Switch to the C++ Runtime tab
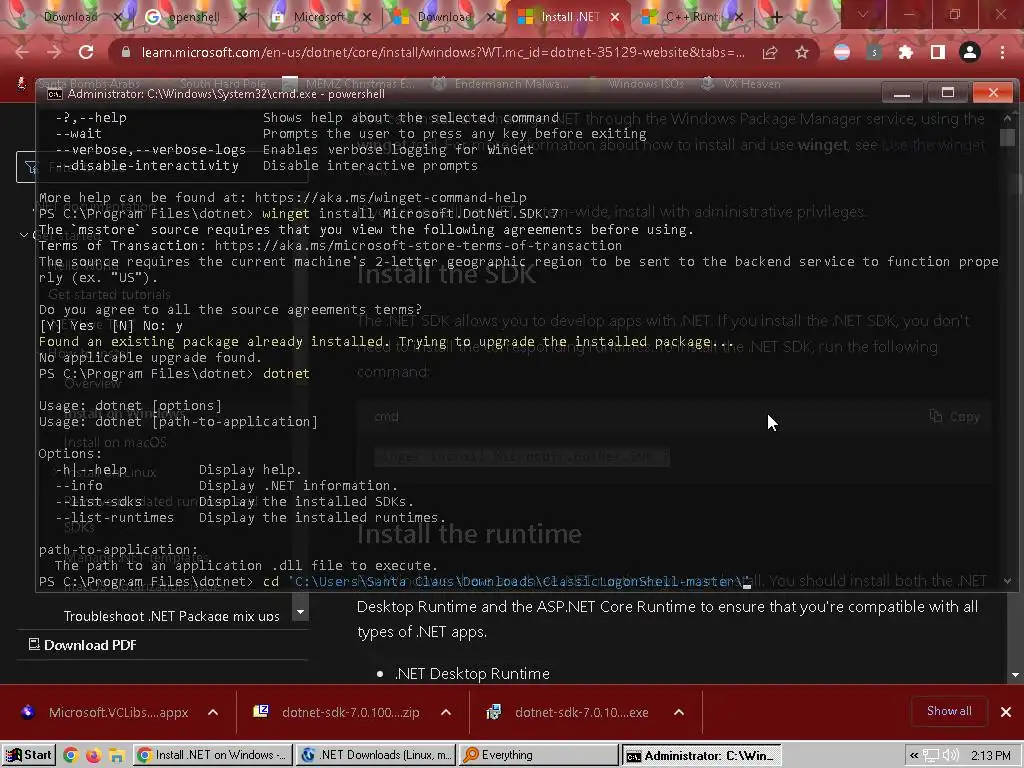Viewport: 1024px width, 768px height. pos(692,17)
